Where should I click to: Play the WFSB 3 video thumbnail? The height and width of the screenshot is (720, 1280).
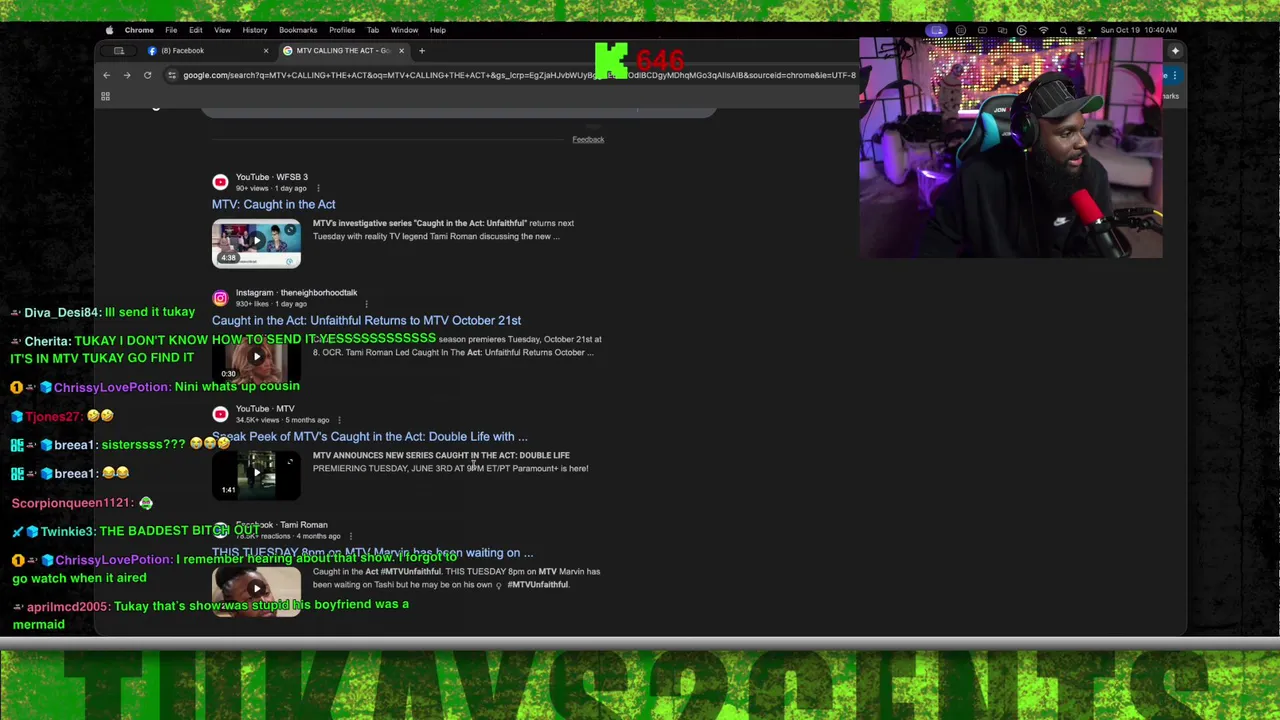click(x=256, y=244)
